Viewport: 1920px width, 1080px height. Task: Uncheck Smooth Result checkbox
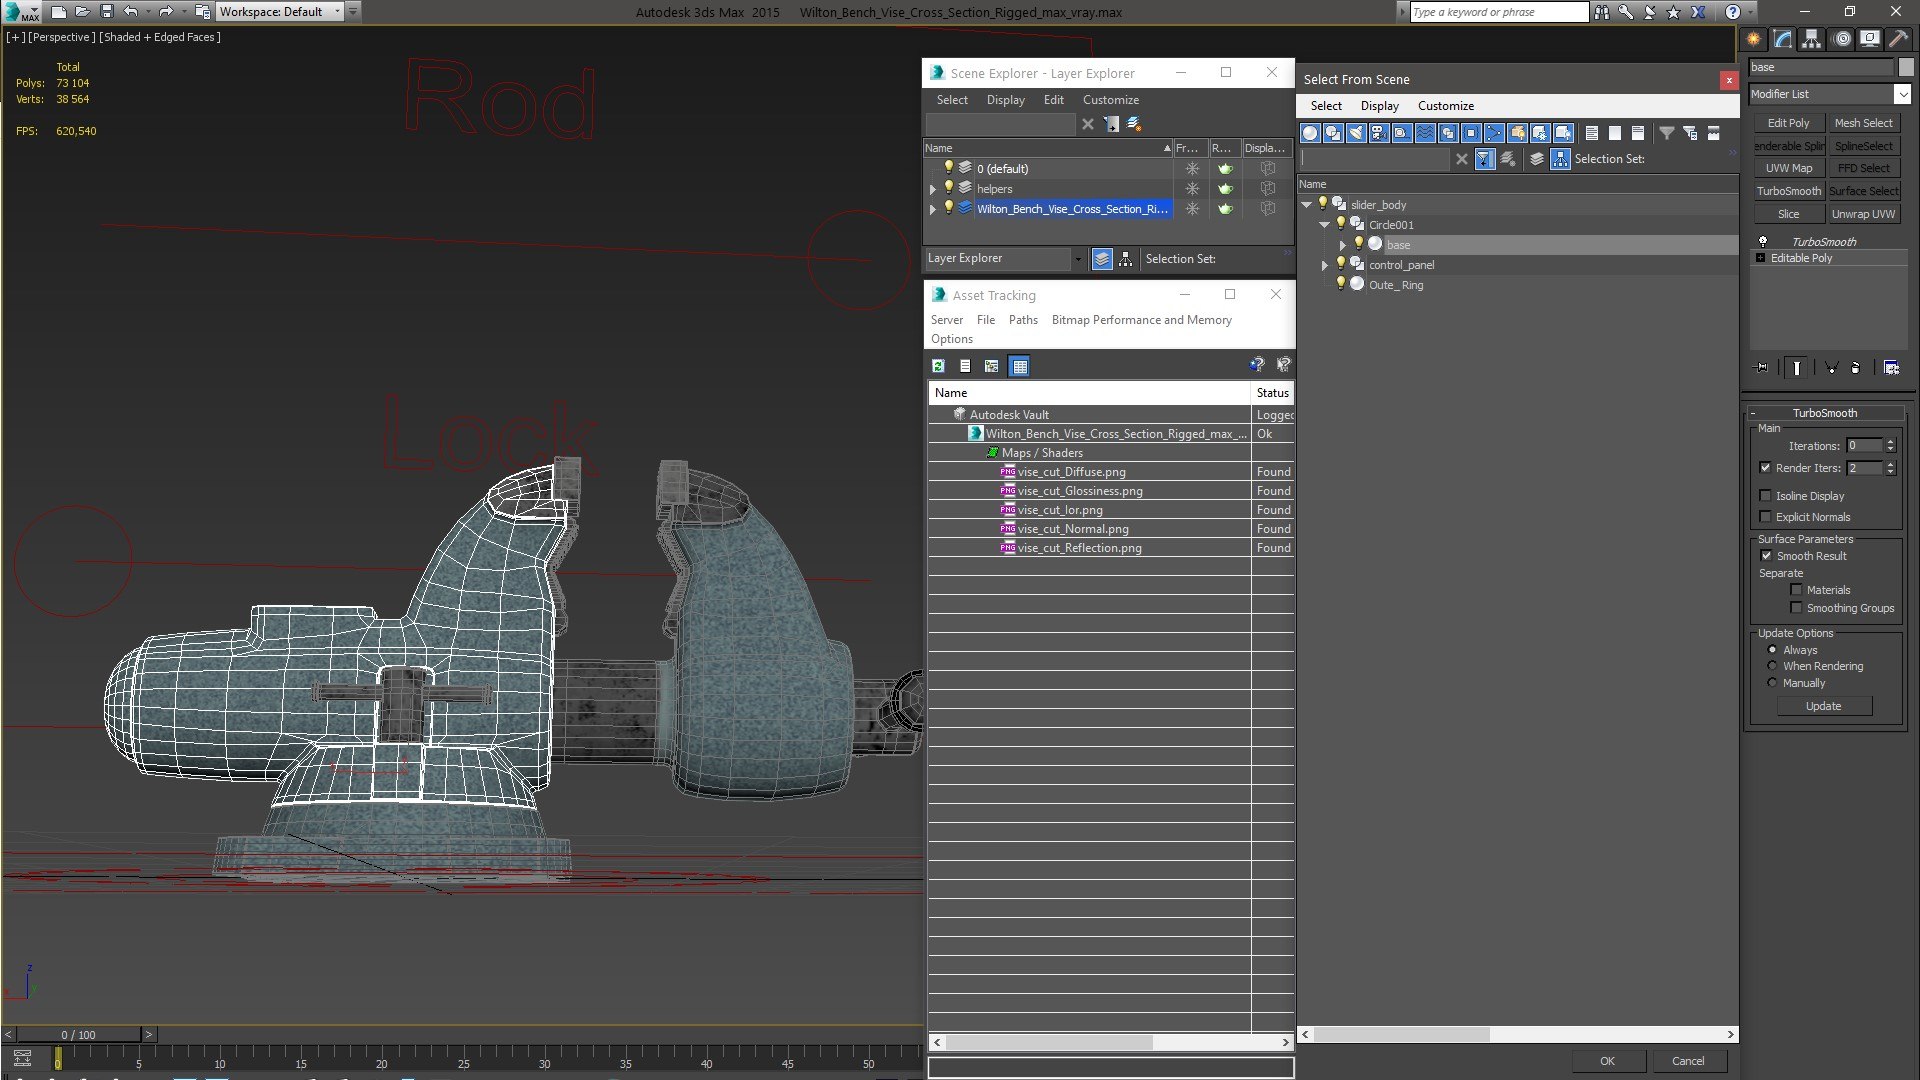(x=1766, y=556)
